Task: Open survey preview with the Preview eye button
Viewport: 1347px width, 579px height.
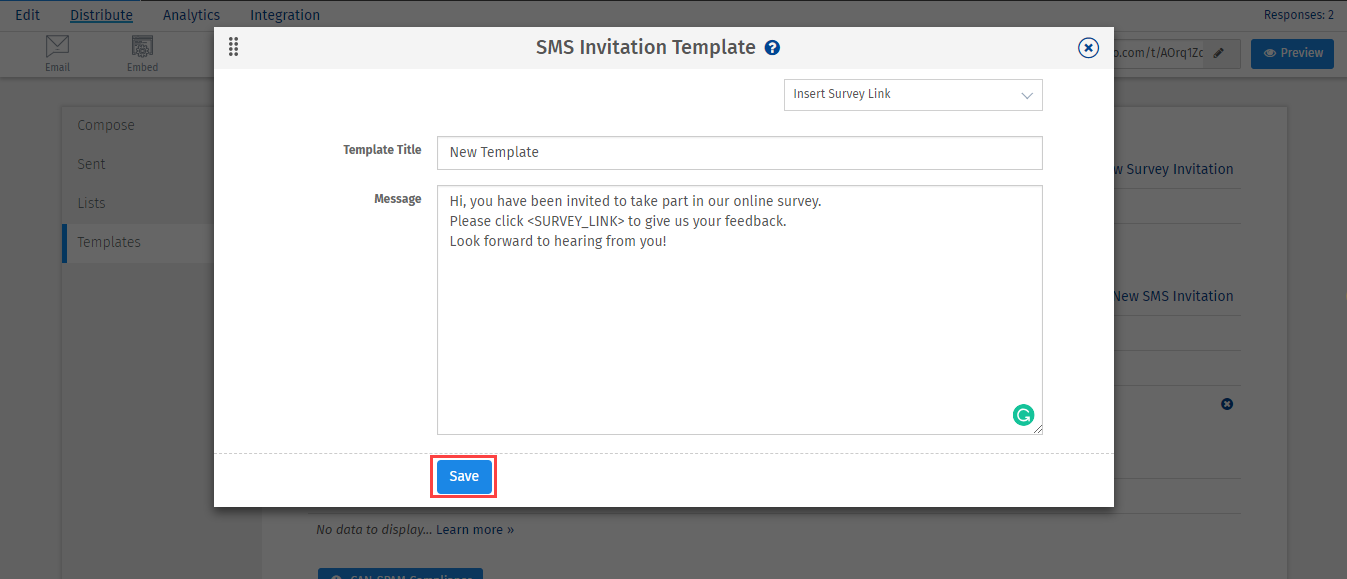Action: 1292,53
